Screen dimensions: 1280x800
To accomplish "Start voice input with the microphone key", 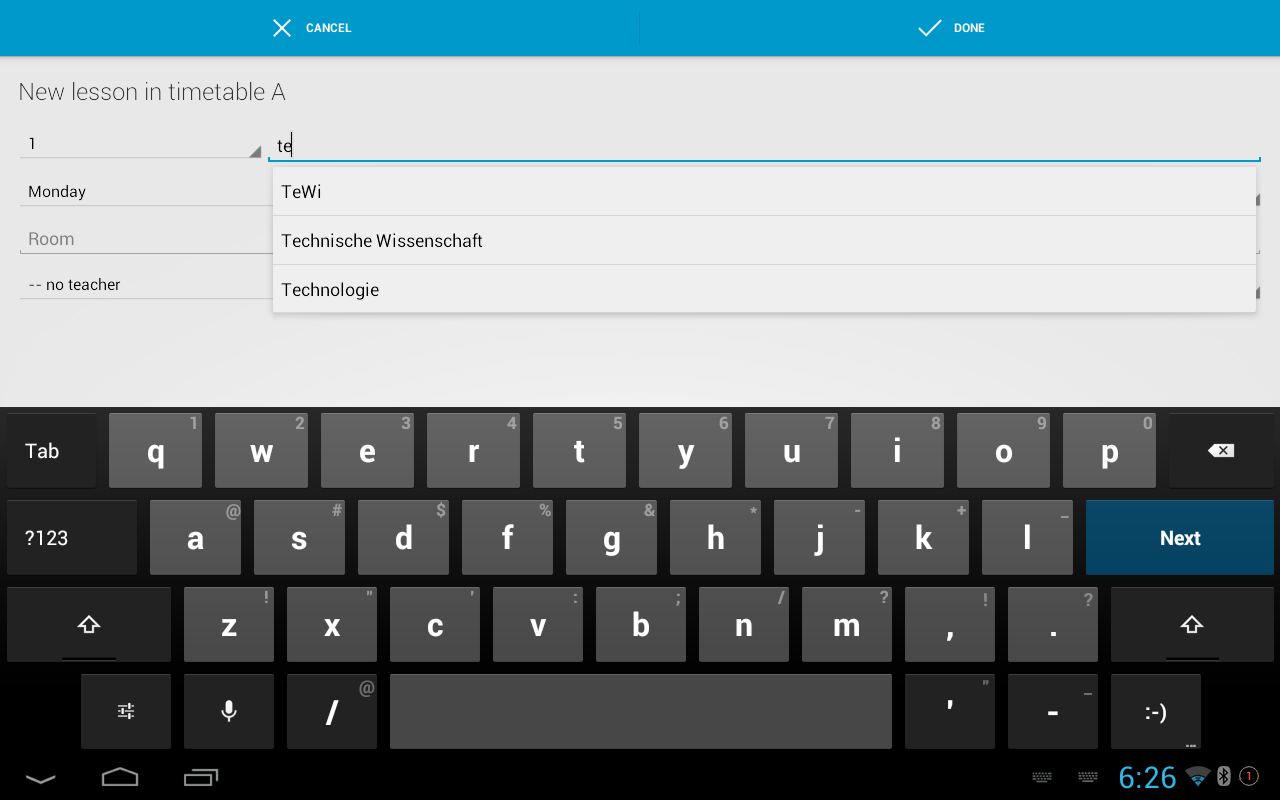I will click(229, 711).
